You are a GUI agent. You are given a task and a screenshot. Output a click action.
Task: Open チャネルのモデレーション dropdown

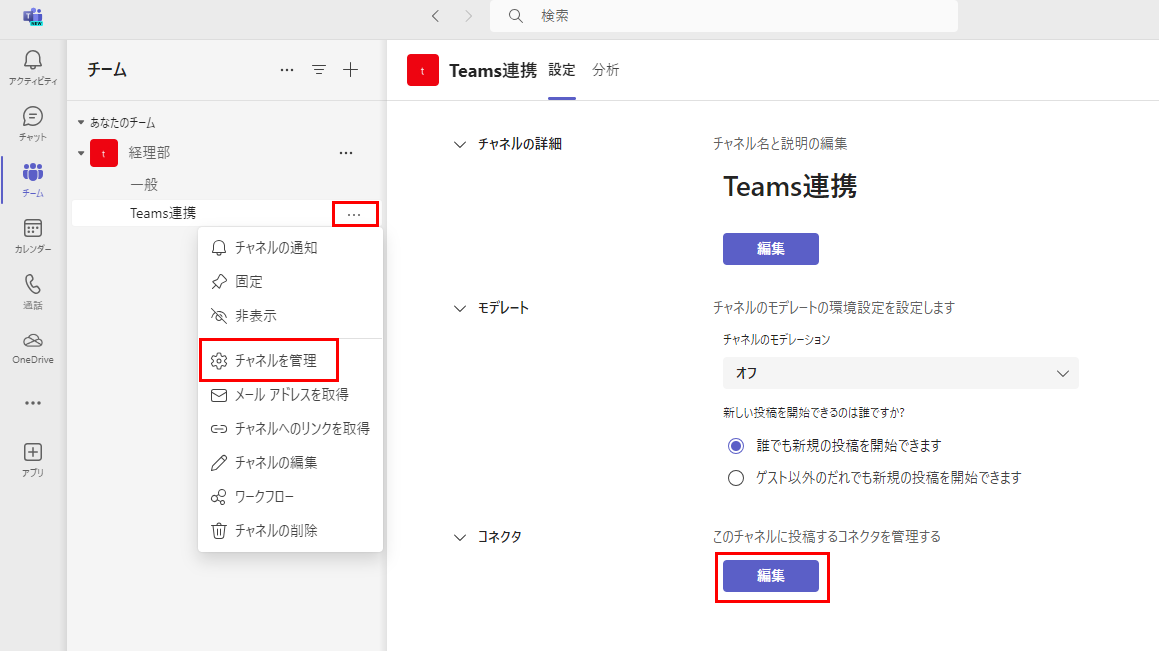pyautogui.click(x=900, y=374)
